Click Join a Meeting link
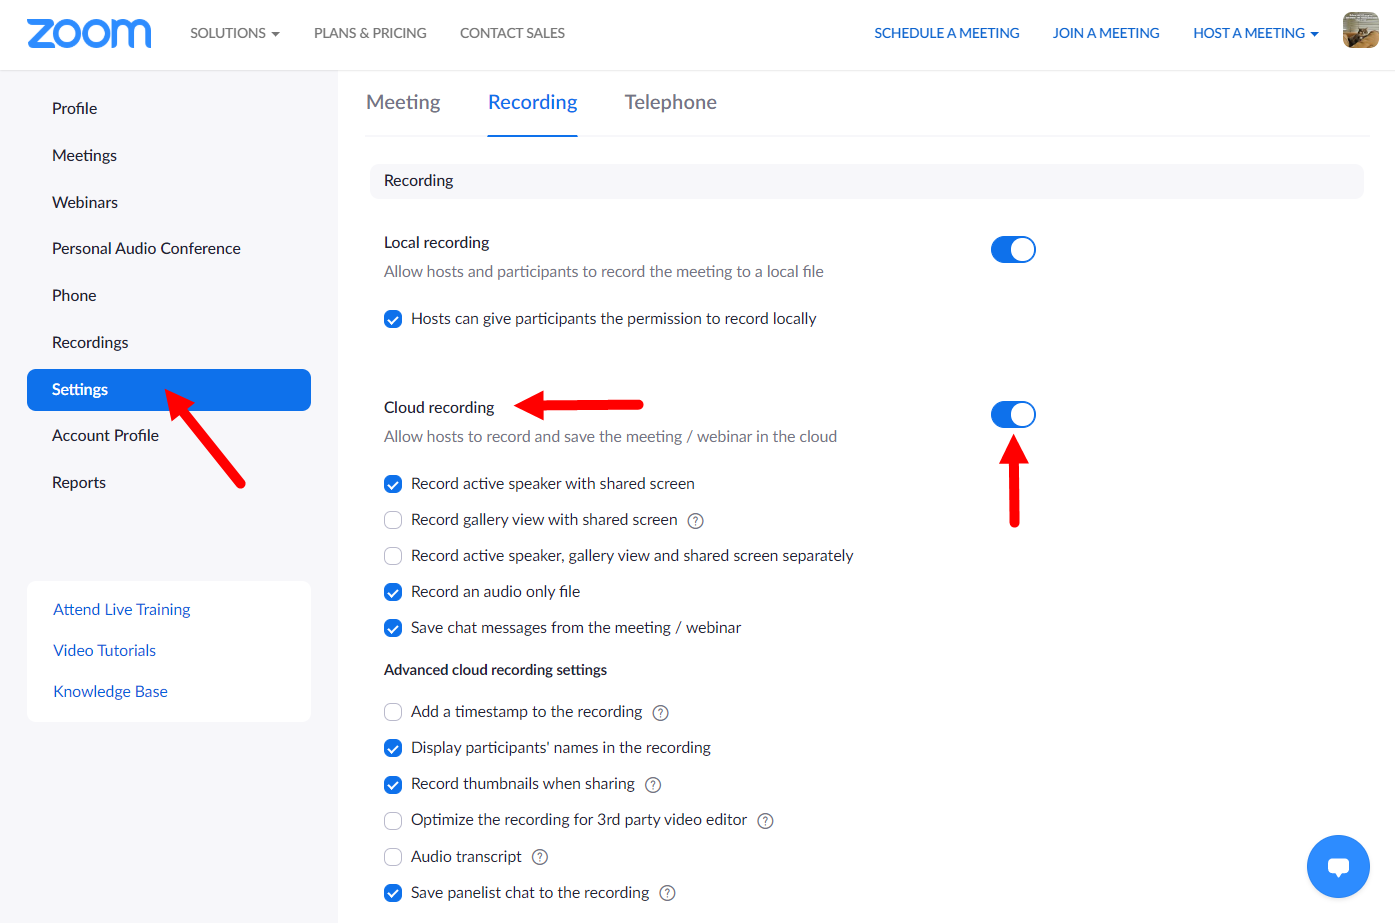The width and height of the screenshot is (1395, 923). [1106, 33]
